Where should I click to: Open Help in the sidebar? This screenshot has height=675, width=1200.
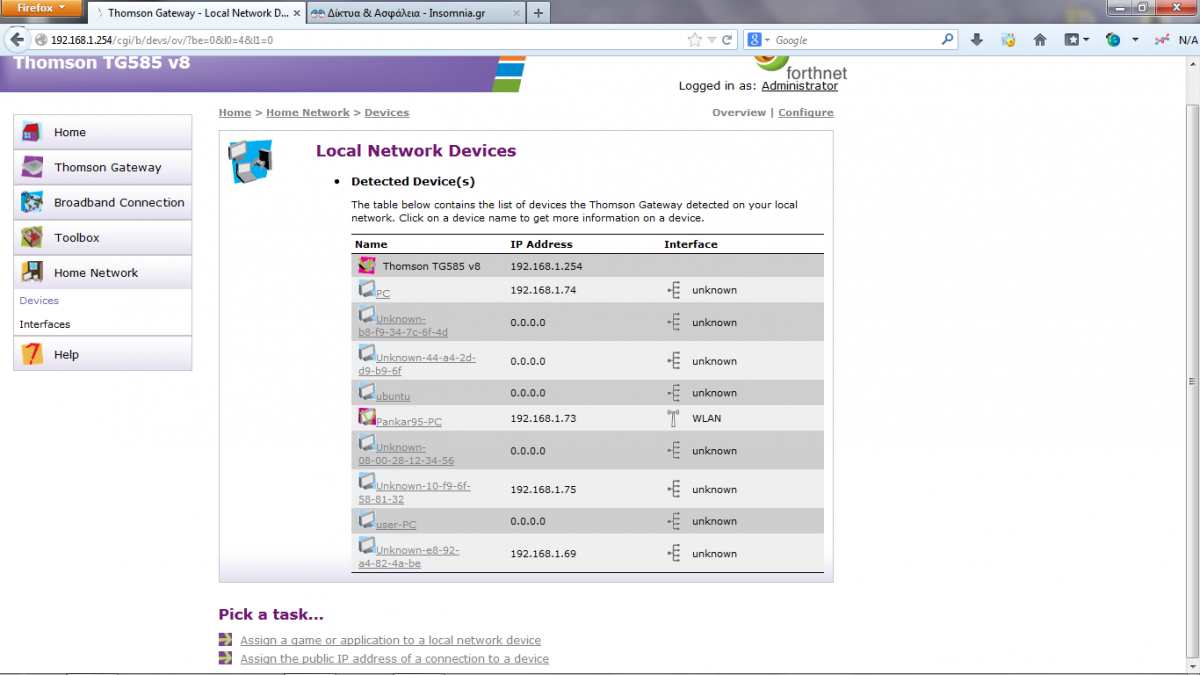102,354
